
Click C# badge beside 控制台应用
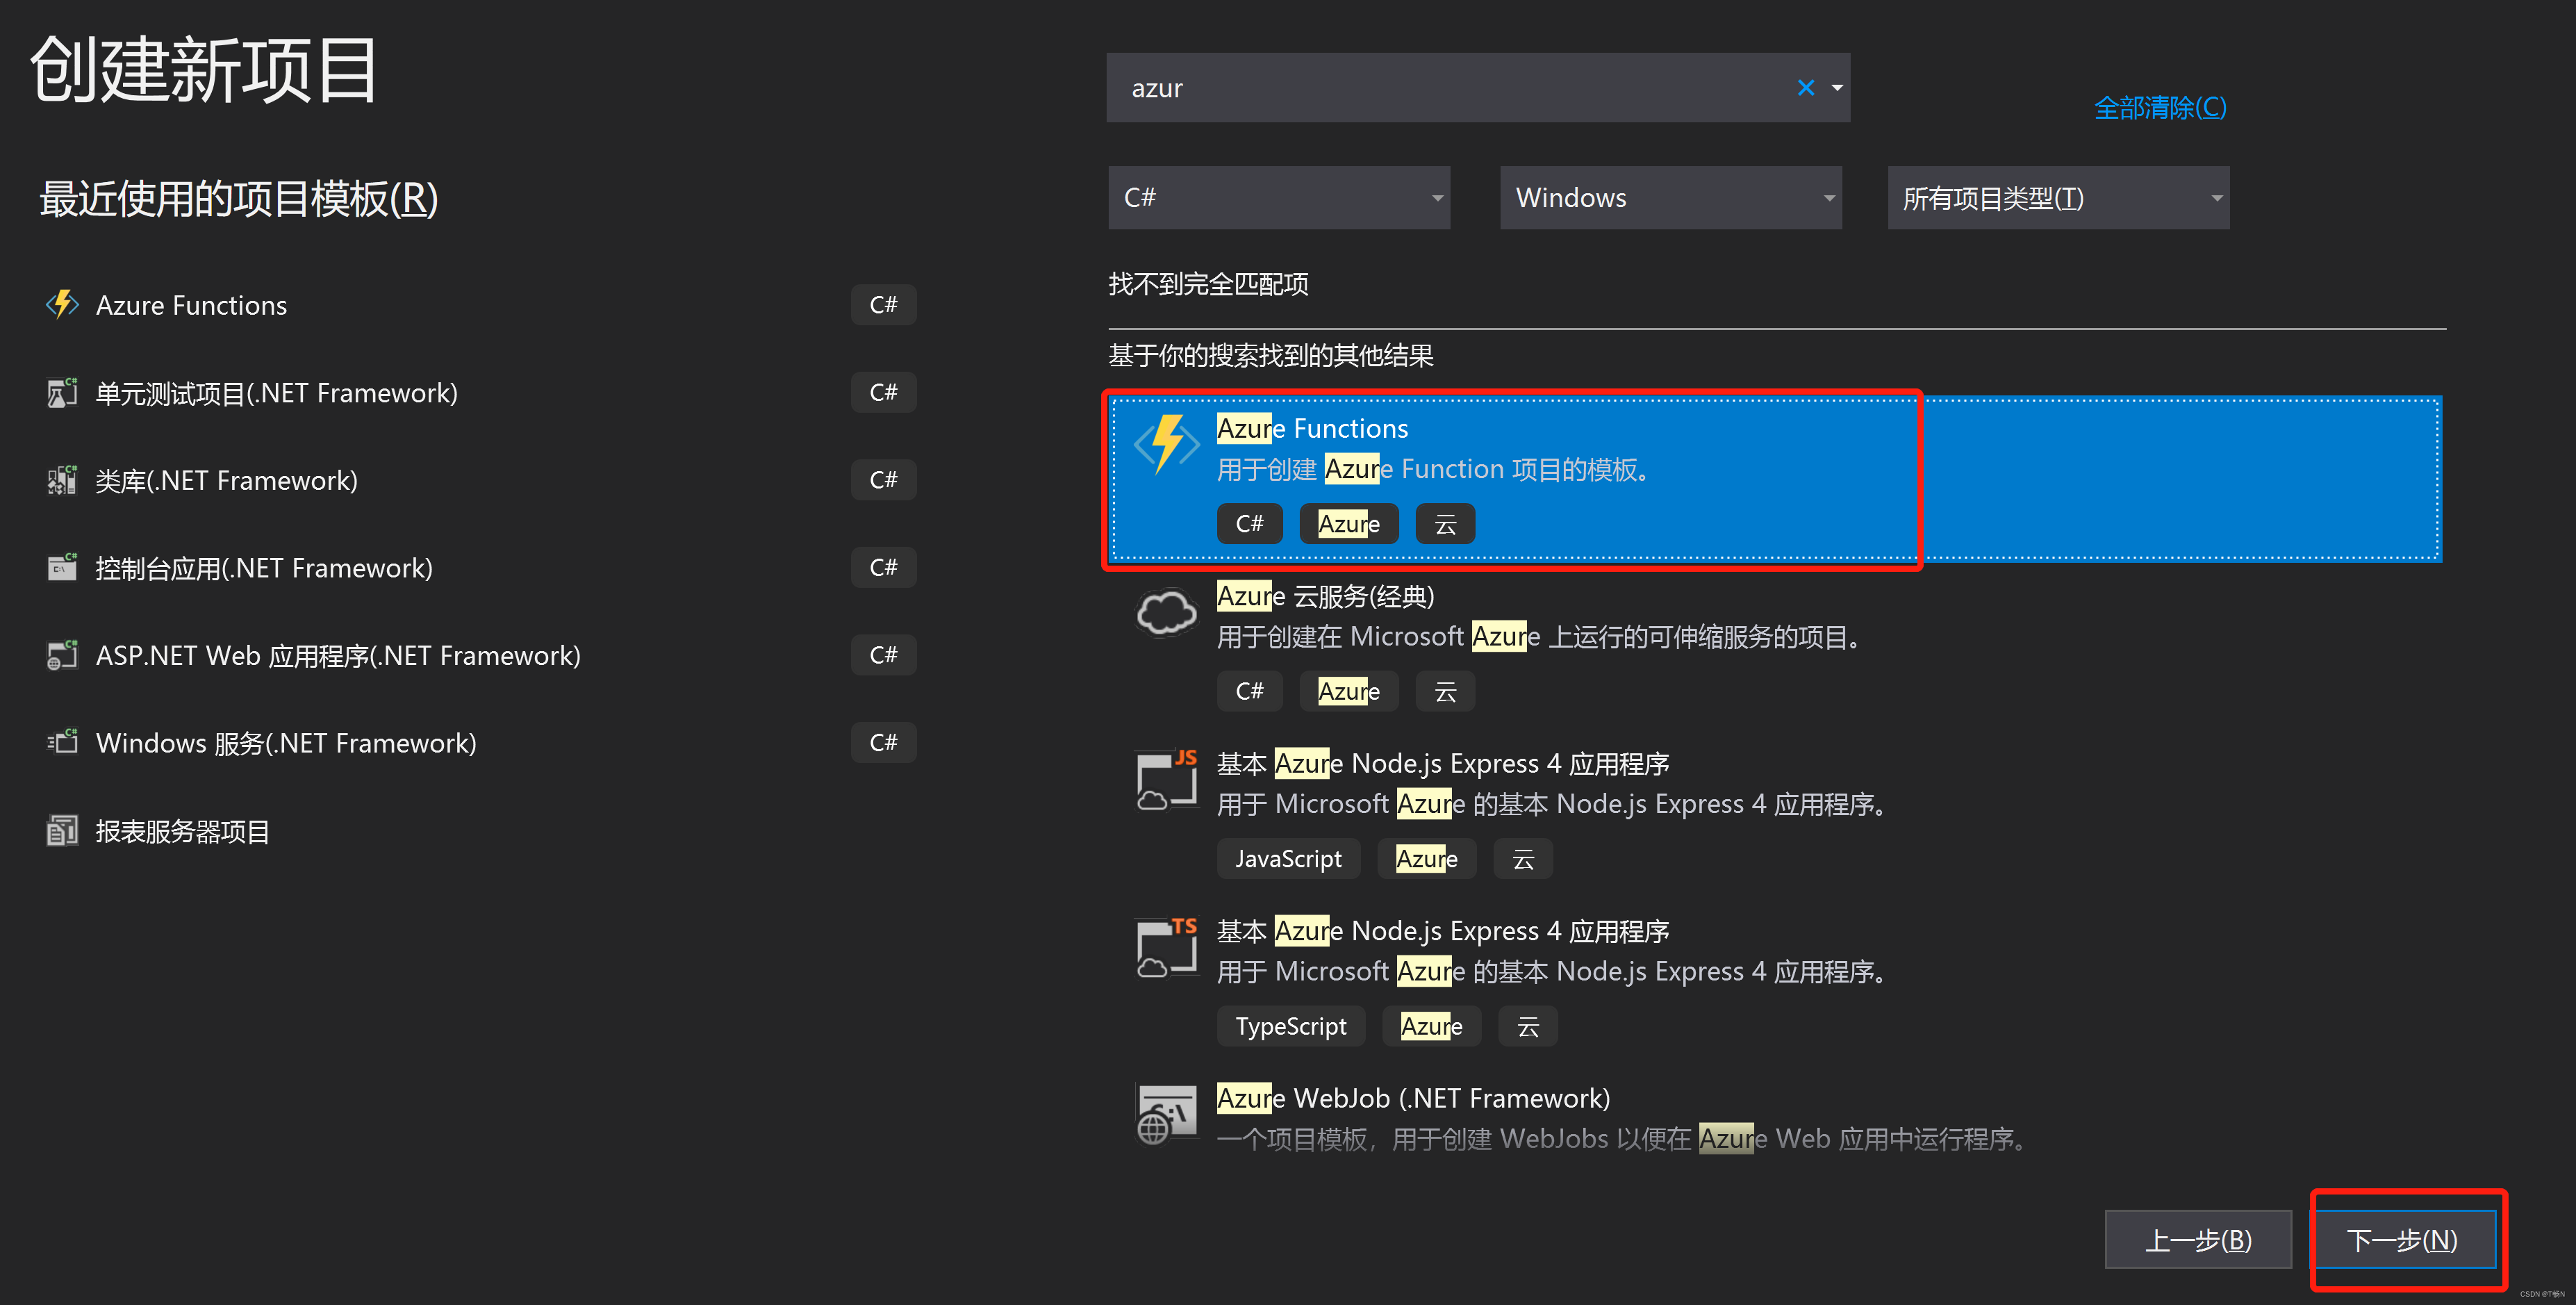(x=883, y=567)
